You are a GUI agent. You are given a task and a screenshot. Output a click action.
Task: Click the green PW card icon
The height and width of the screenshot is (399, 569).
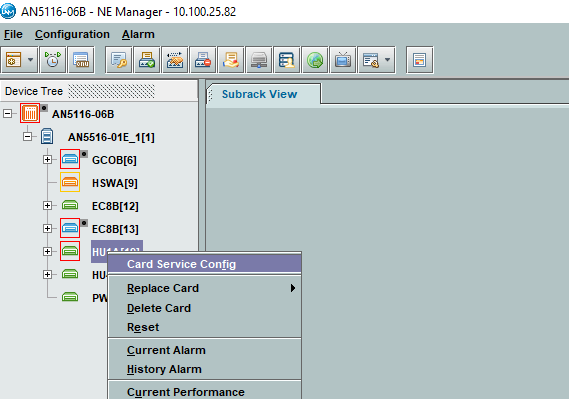click(x=70, y=297)
